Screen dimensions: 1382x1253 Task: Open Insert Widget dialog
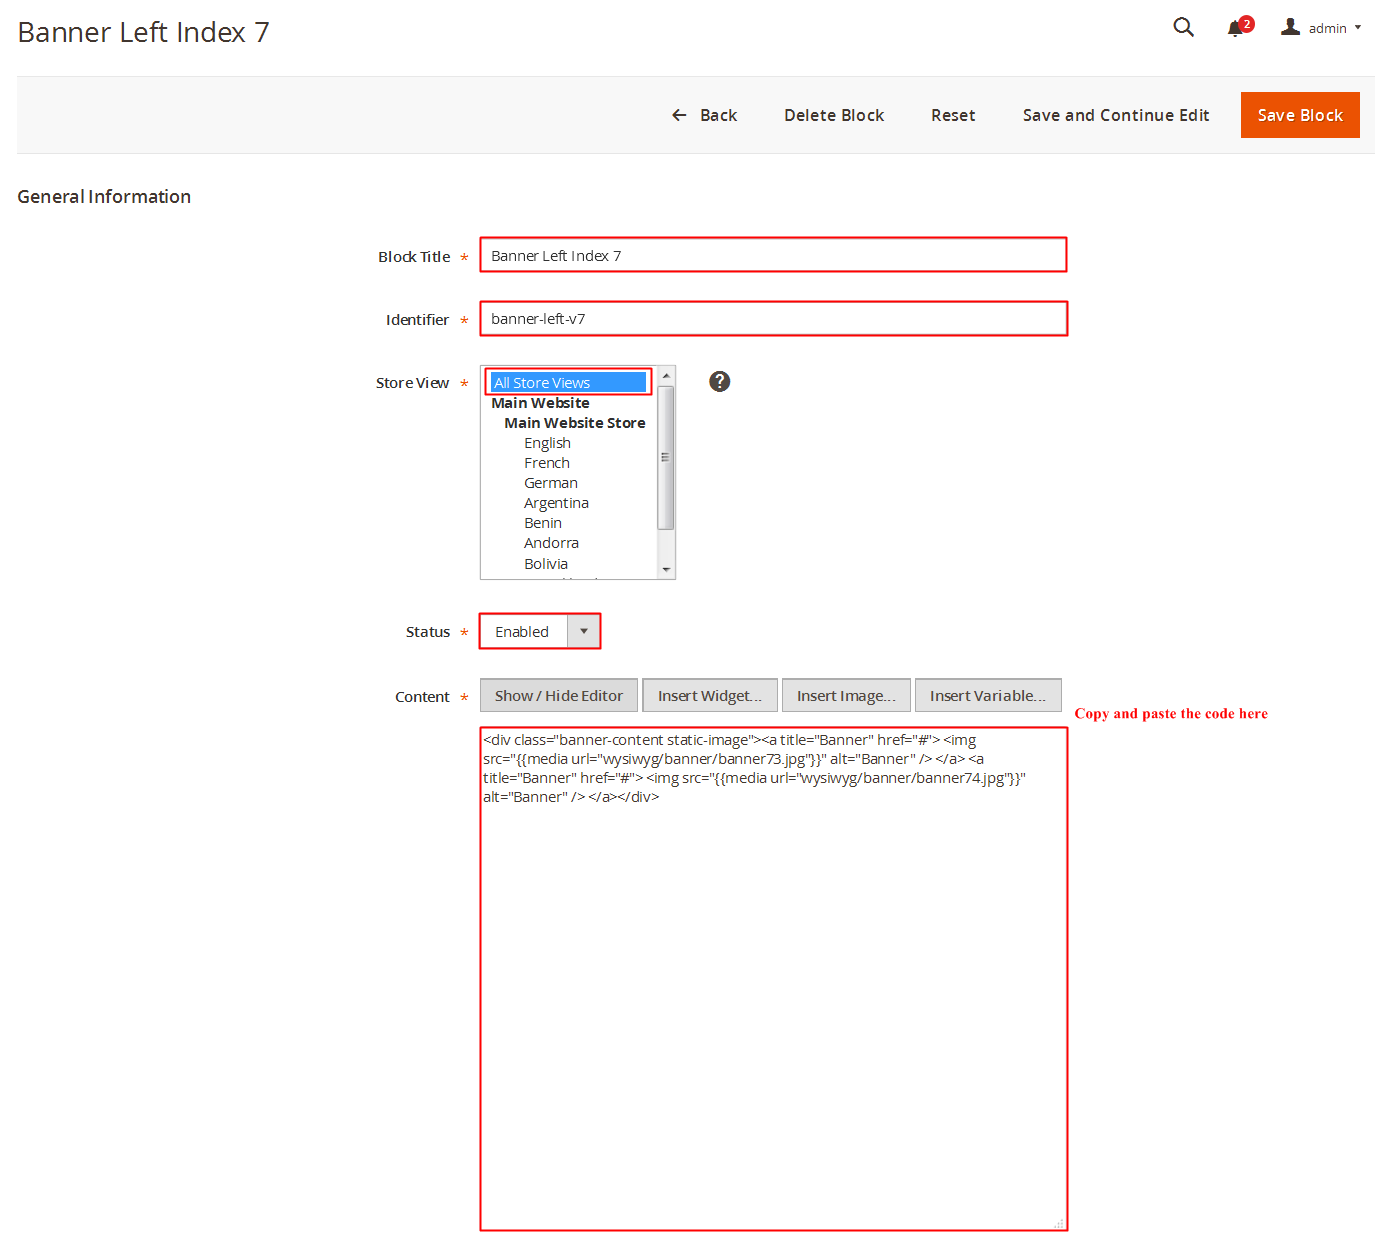709,696
